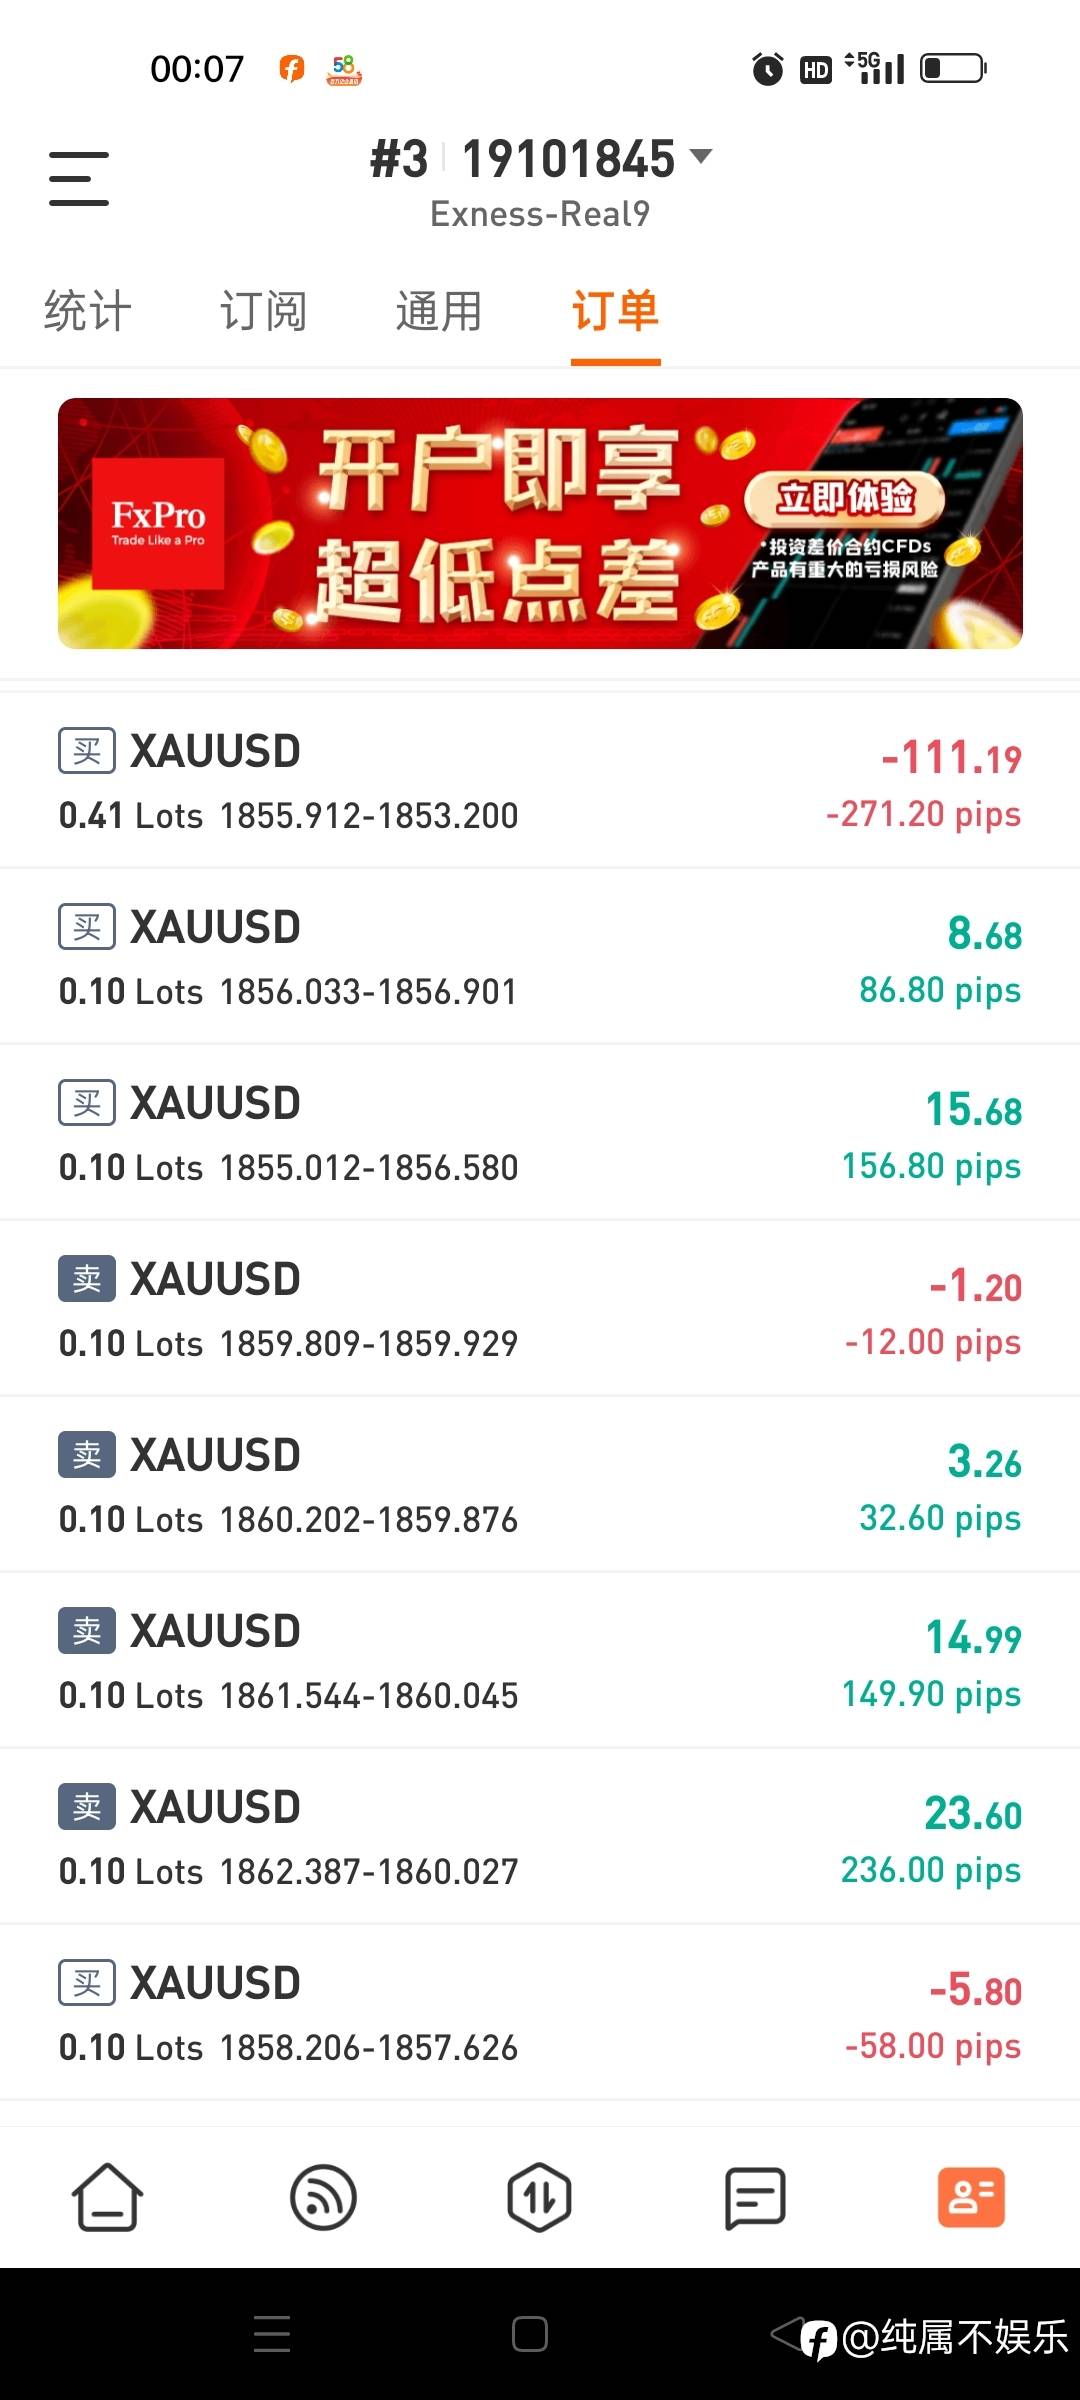The image size is (1080, 2400).
Task: Open the hamburger side menu
Action: click(79, 179)
